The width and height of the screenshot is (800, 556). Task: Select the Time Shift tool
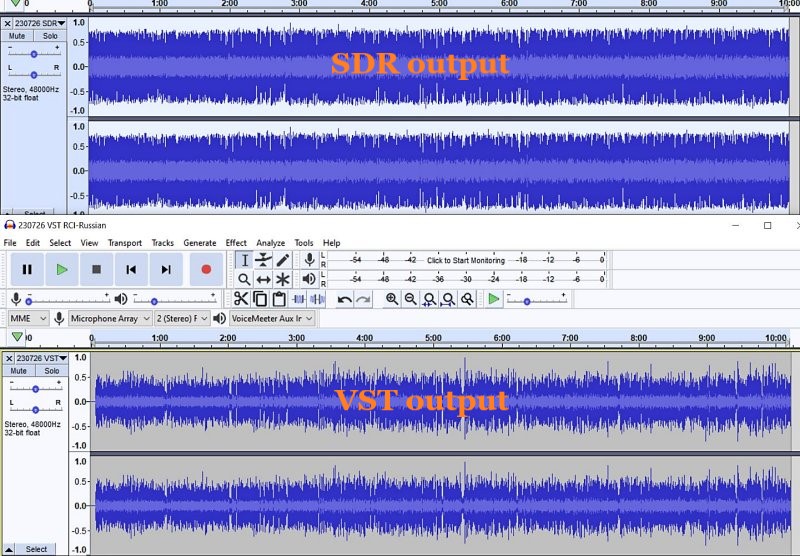pos(263,279)
